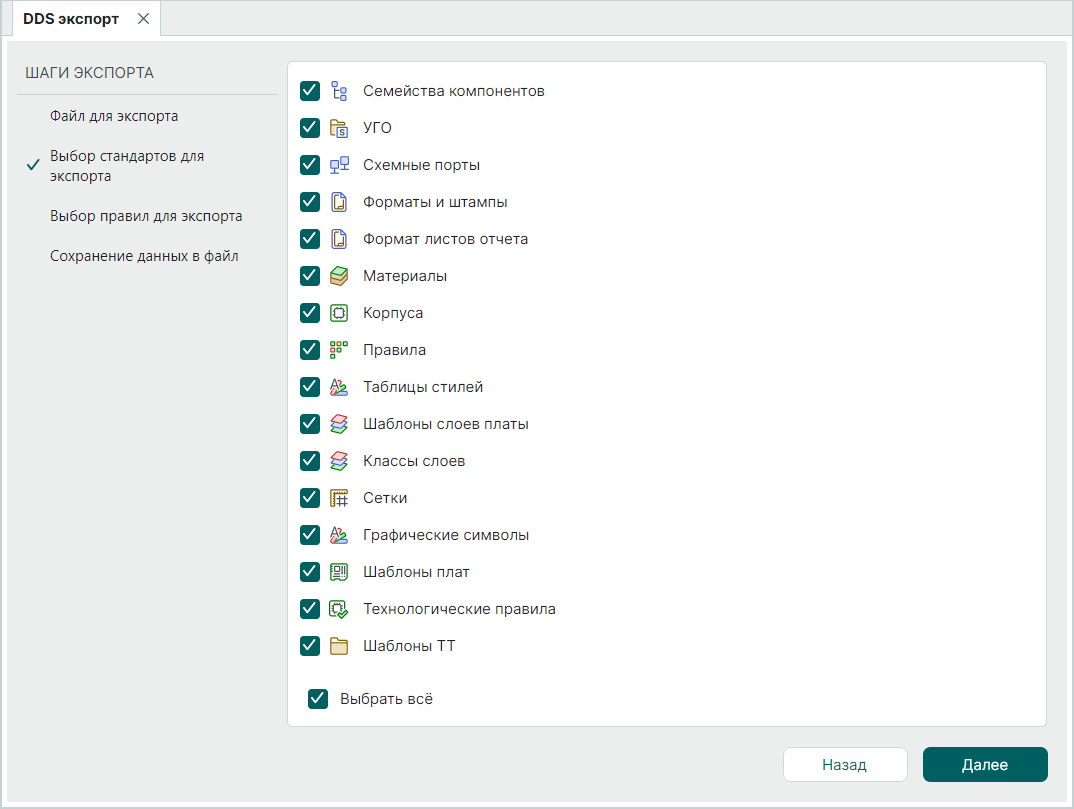The height and width of the screenshot is (809, 1074).
Task: Open Выбор стандартов для экспорта step
Action: [x=127, y=166]
